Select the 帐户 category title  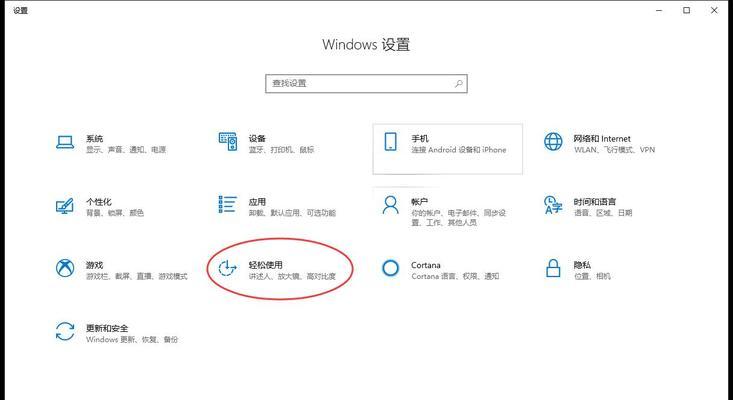click(419, 202)
